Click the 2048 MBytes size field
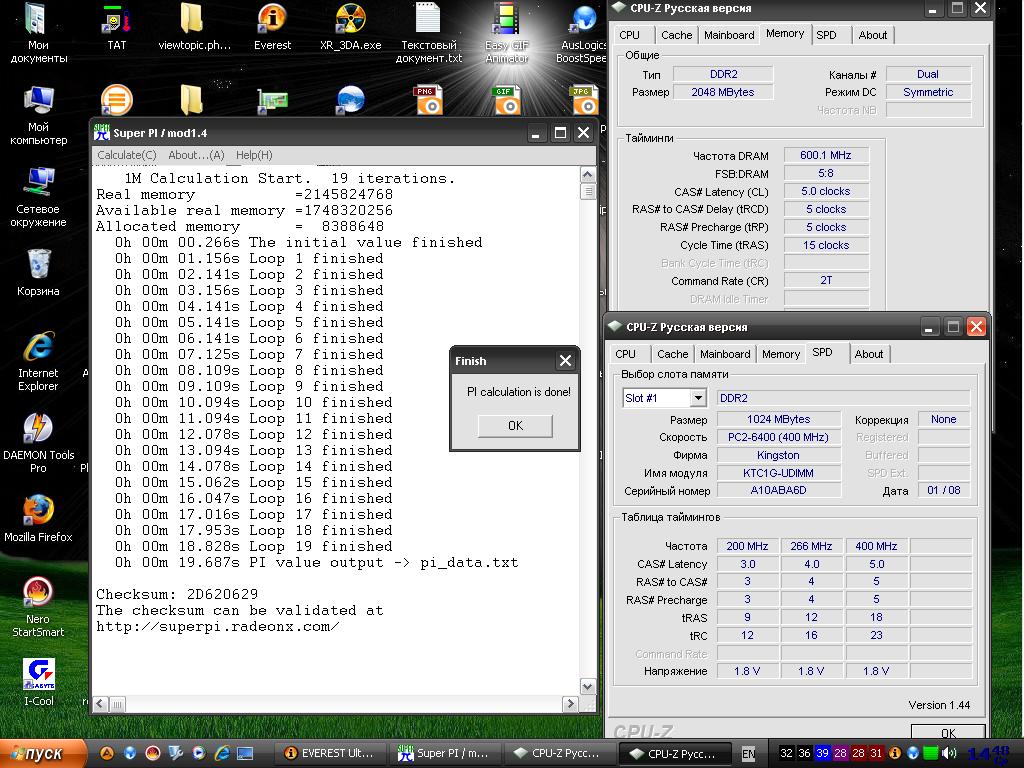Viewport: 1024px width, 768px height. 722,92
